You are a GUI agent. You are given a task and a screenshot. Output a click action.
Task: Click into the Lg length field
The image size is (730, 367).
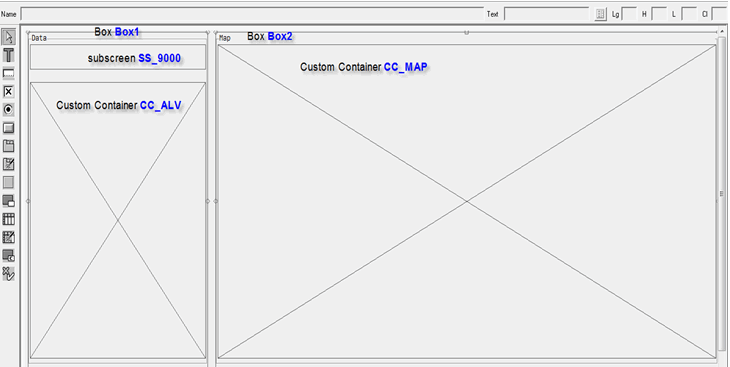pos(629,14)
